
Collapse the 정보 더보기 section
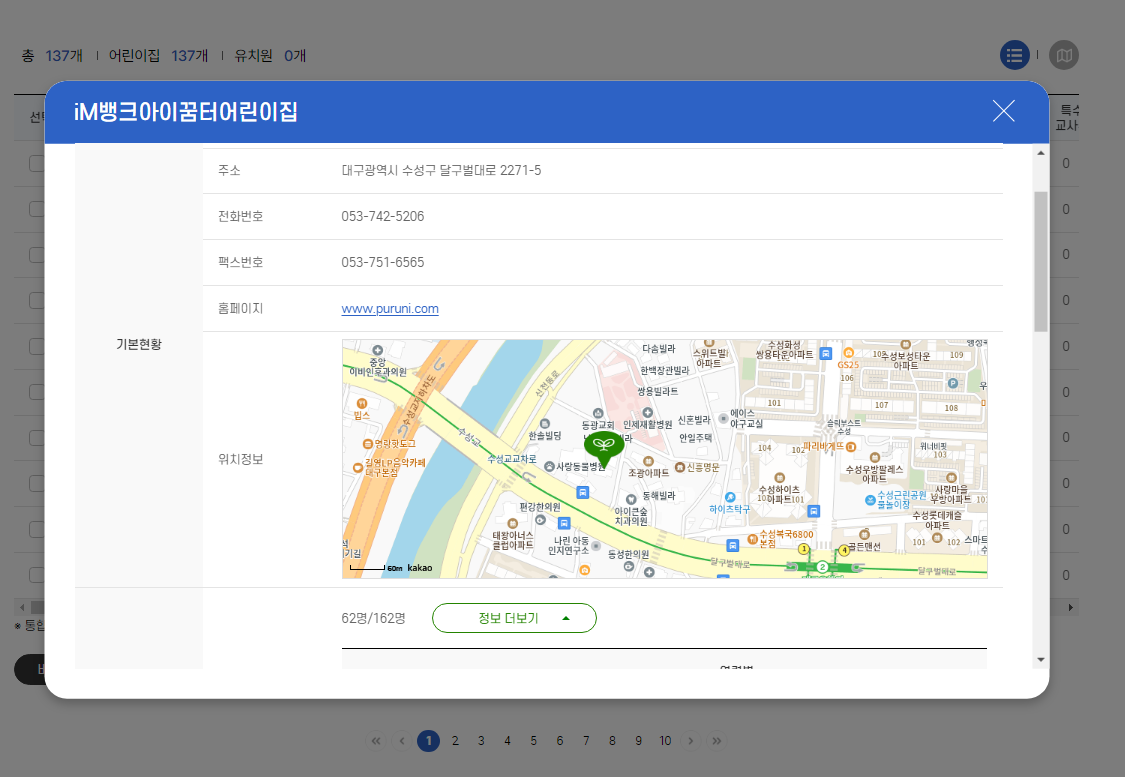point(514,618)
